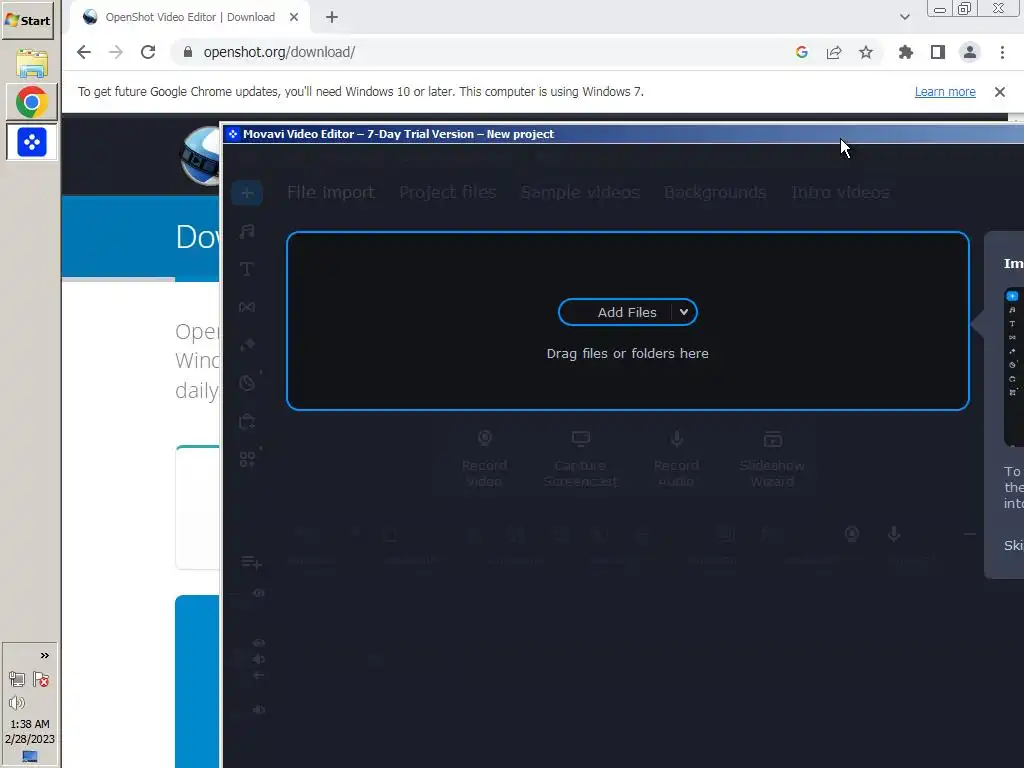Click the Movavi Video Editor taskbar icon
Image resolution: width=1024 pixels, height=768 pixels.
tap(31, 142)
